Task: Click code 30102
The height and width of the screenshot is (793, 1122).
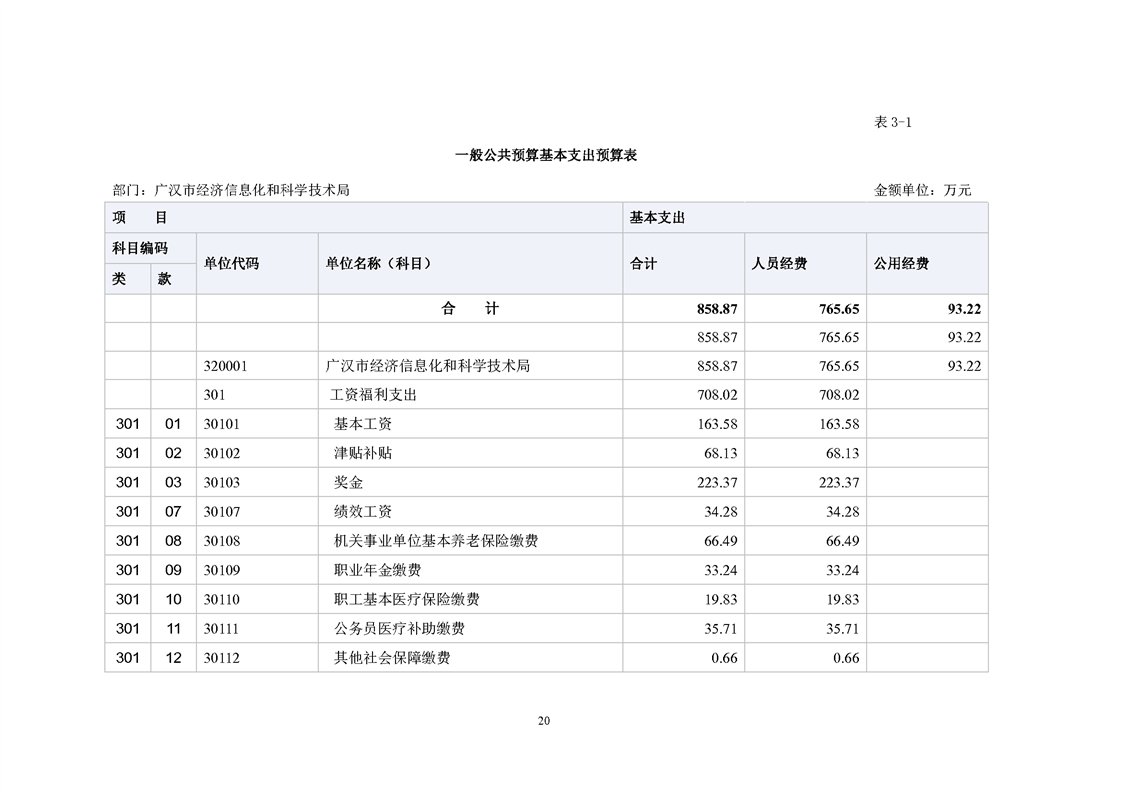Action: click(x=222, y=454)
